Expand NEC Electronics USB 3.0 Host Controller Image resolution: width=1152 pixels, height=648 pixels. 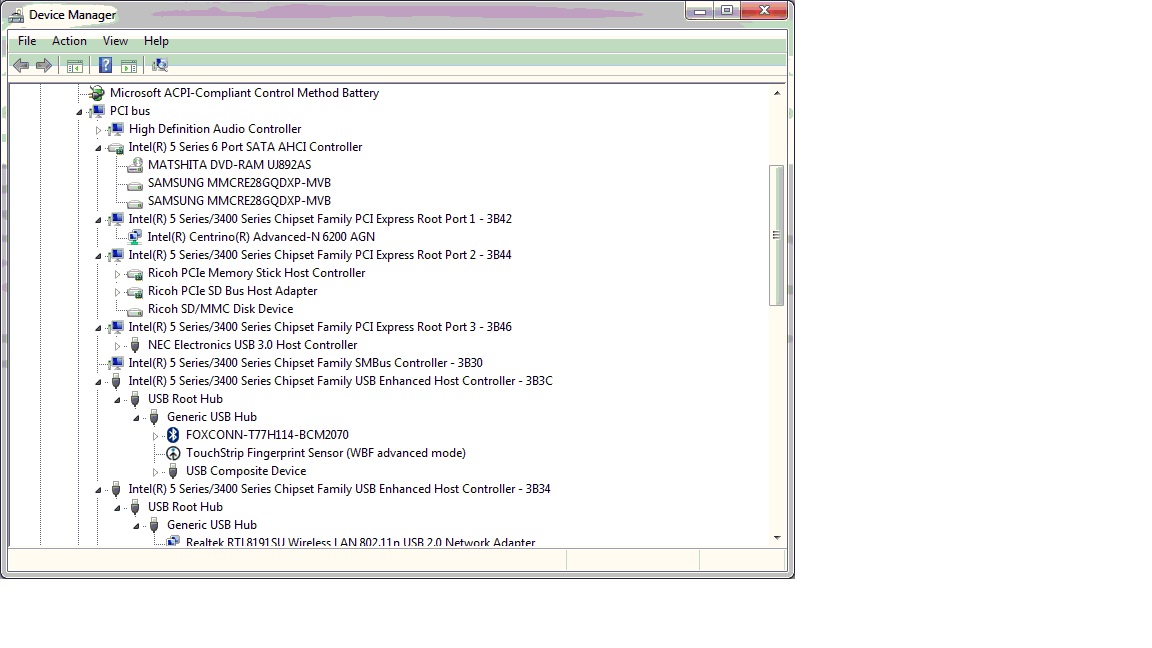(117, 346)
